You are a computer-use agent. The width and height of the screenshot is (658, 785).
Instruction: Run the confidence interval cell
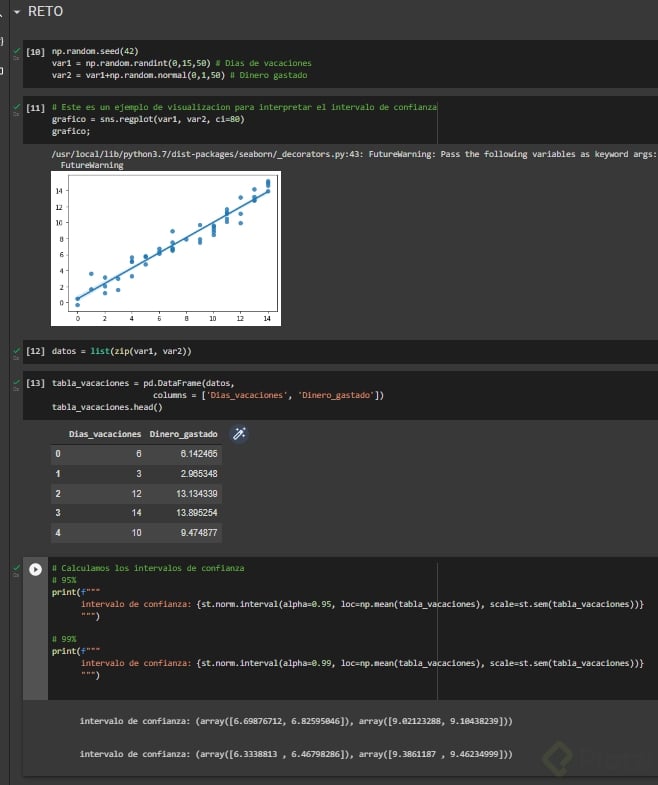tap(35, 569)
